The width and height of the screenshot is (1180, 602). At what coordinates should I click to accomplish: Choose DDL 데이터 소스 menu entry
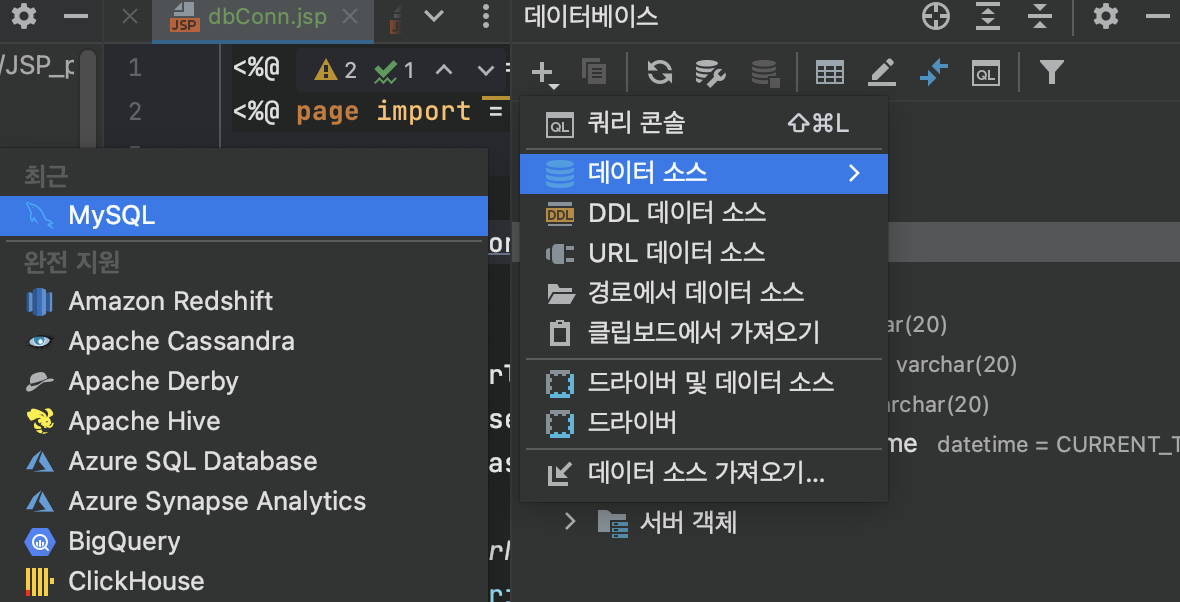point(704,213)
